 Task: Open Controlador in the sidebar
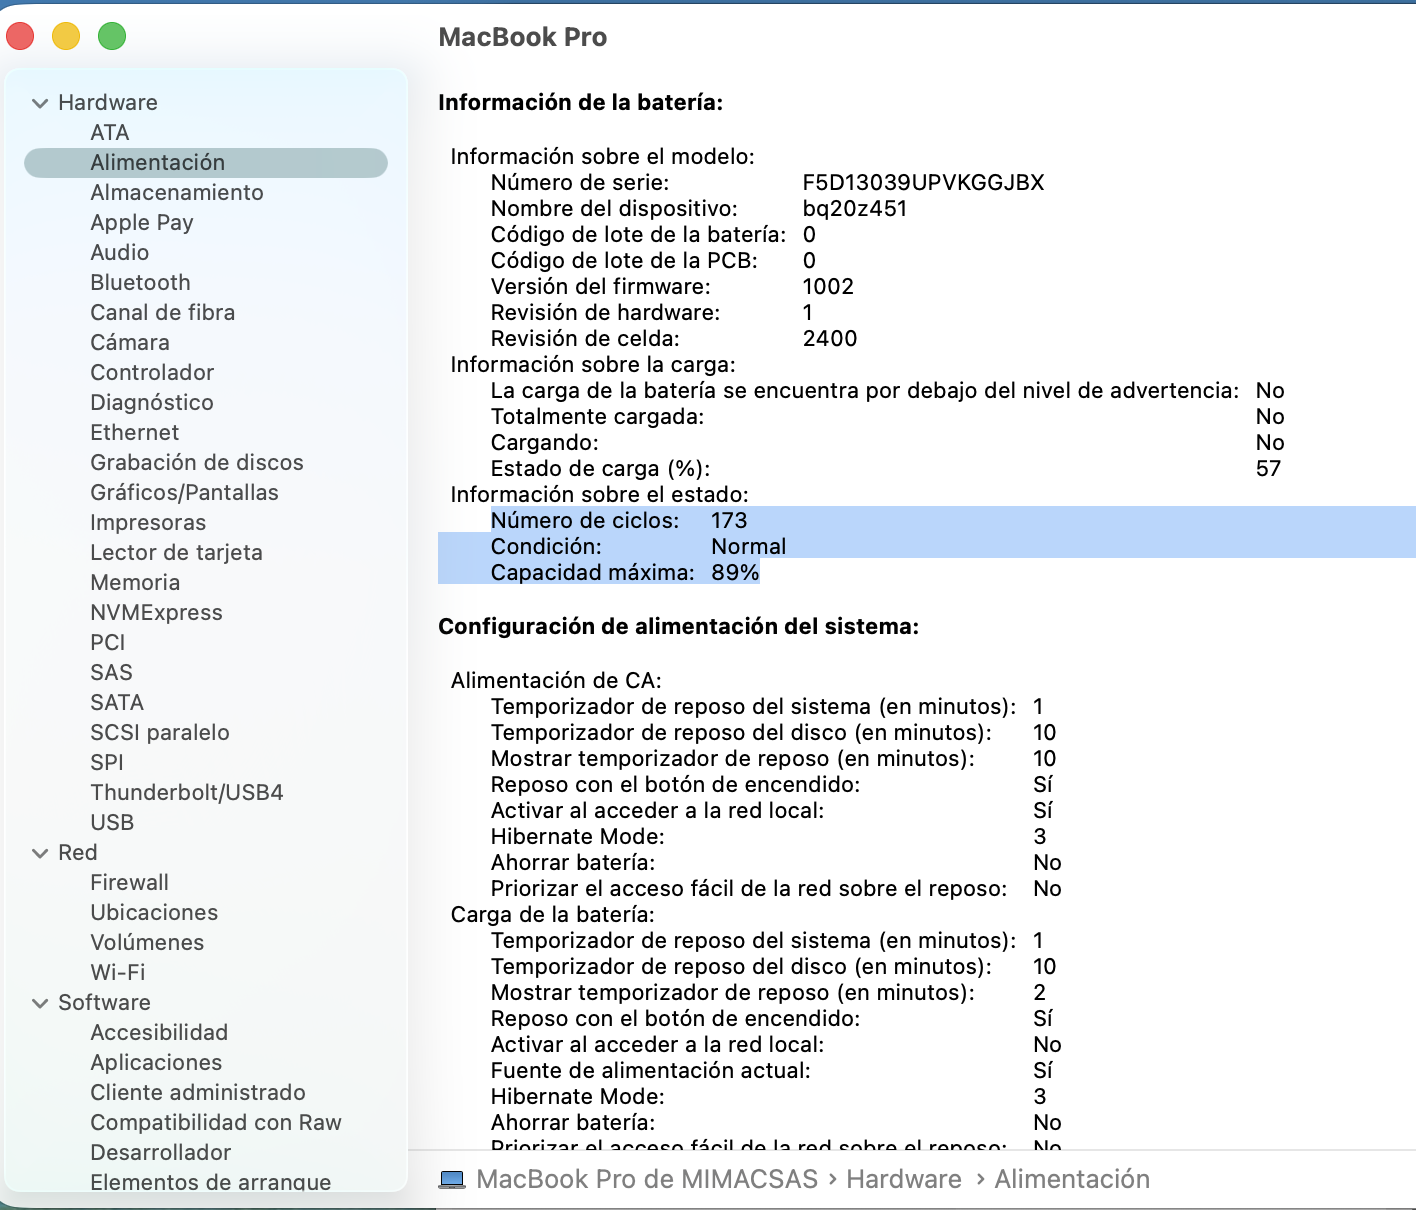tap(152, 373)
